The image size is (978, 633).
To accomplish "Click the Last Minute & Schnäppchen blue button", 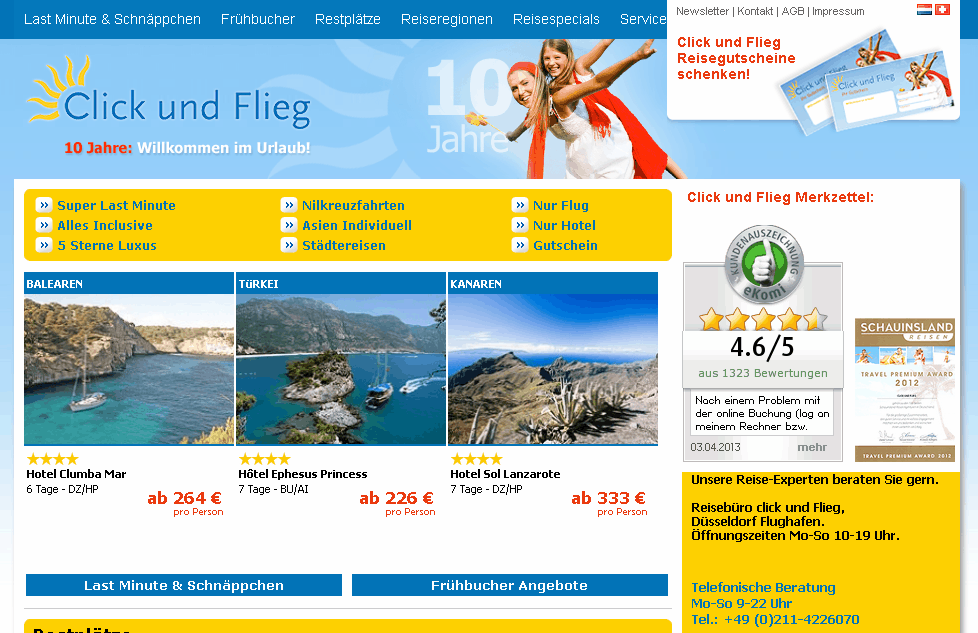I will [184, 585].
